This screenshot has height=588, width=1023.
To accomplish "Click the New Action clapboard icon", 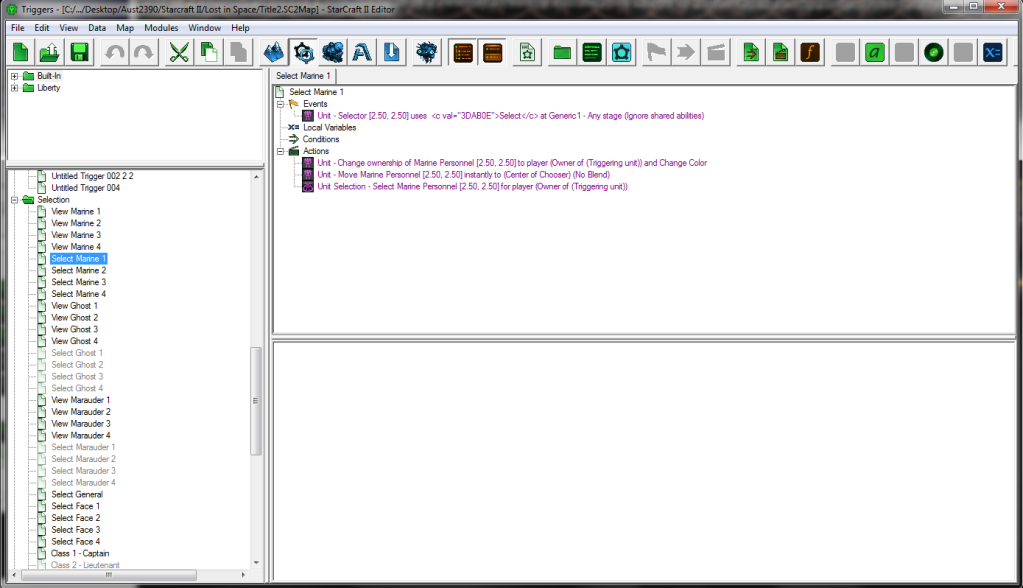I will coord(716,52).
